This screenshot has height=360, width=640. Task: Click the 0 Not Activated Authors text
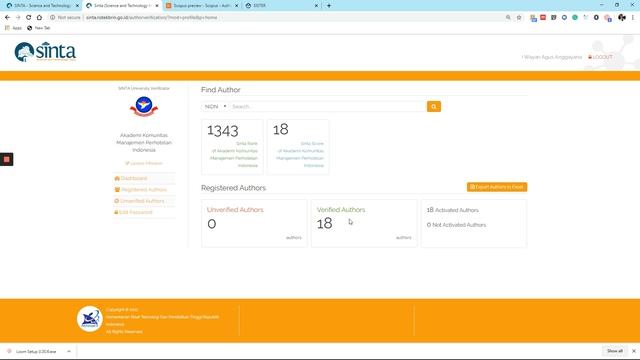pos(456,225)
